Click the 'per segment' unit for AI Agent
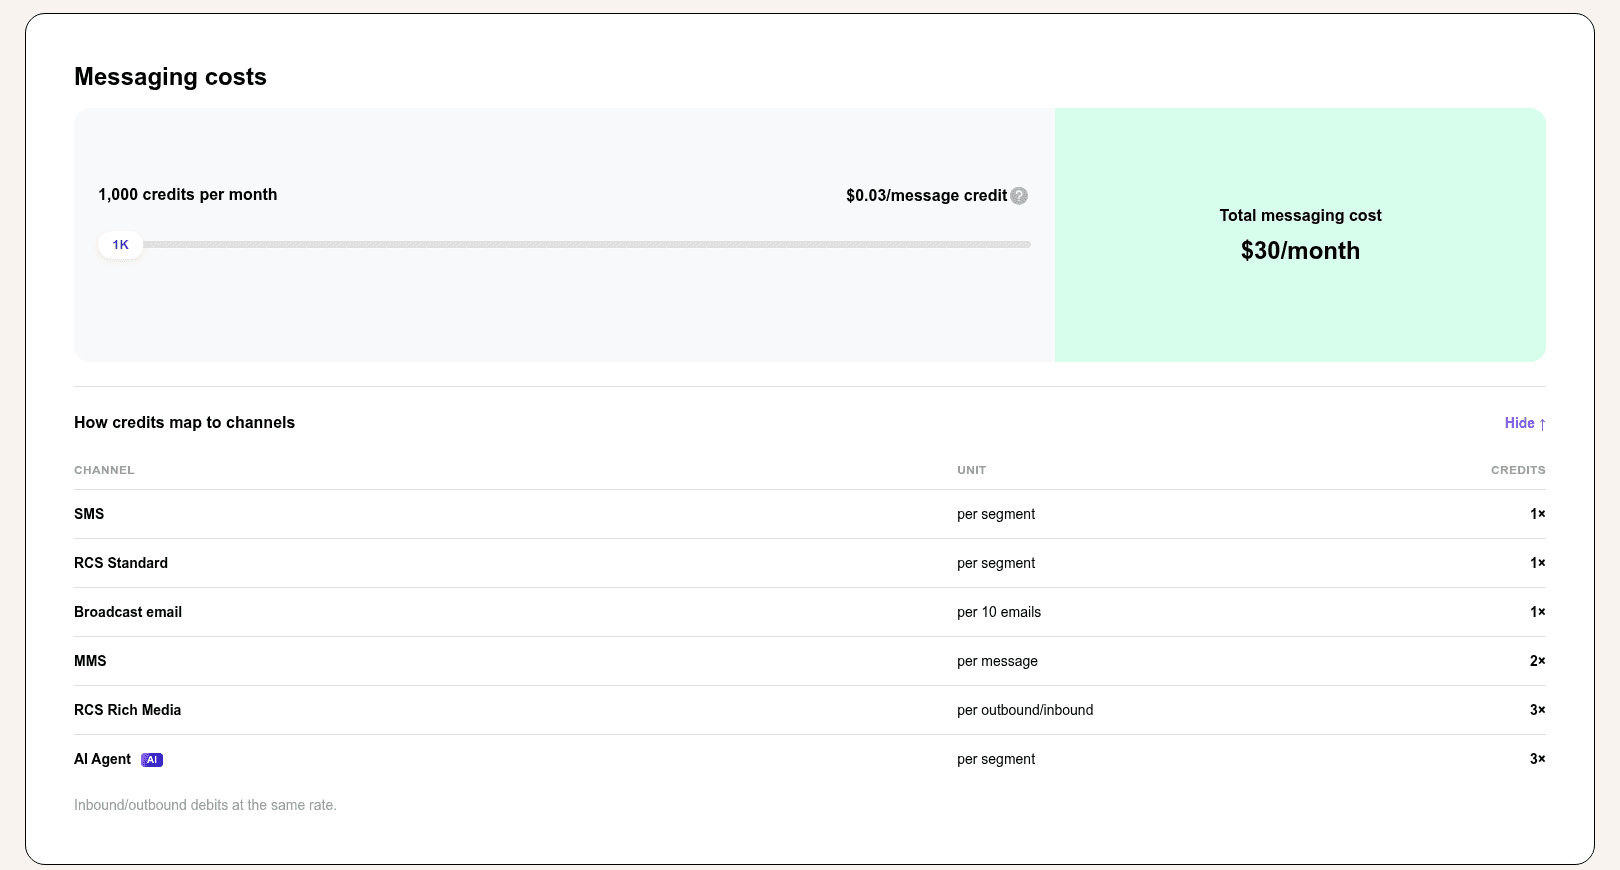The height and width of the screenshot is (870, 1620). pyautogui.click(x=996, y=759)
